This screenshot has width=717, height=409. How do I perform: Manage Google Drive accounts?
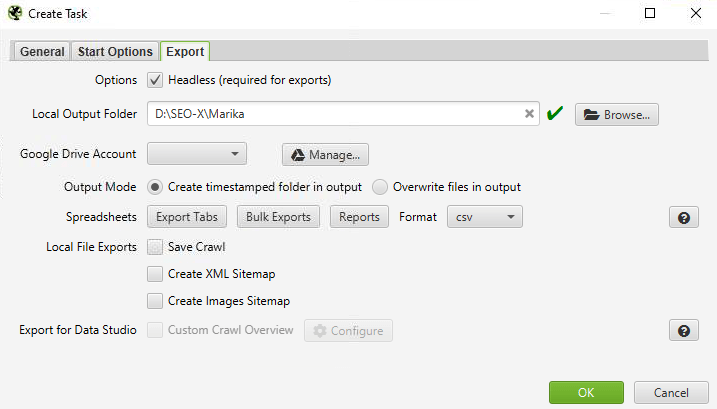[x=326, y=155]
